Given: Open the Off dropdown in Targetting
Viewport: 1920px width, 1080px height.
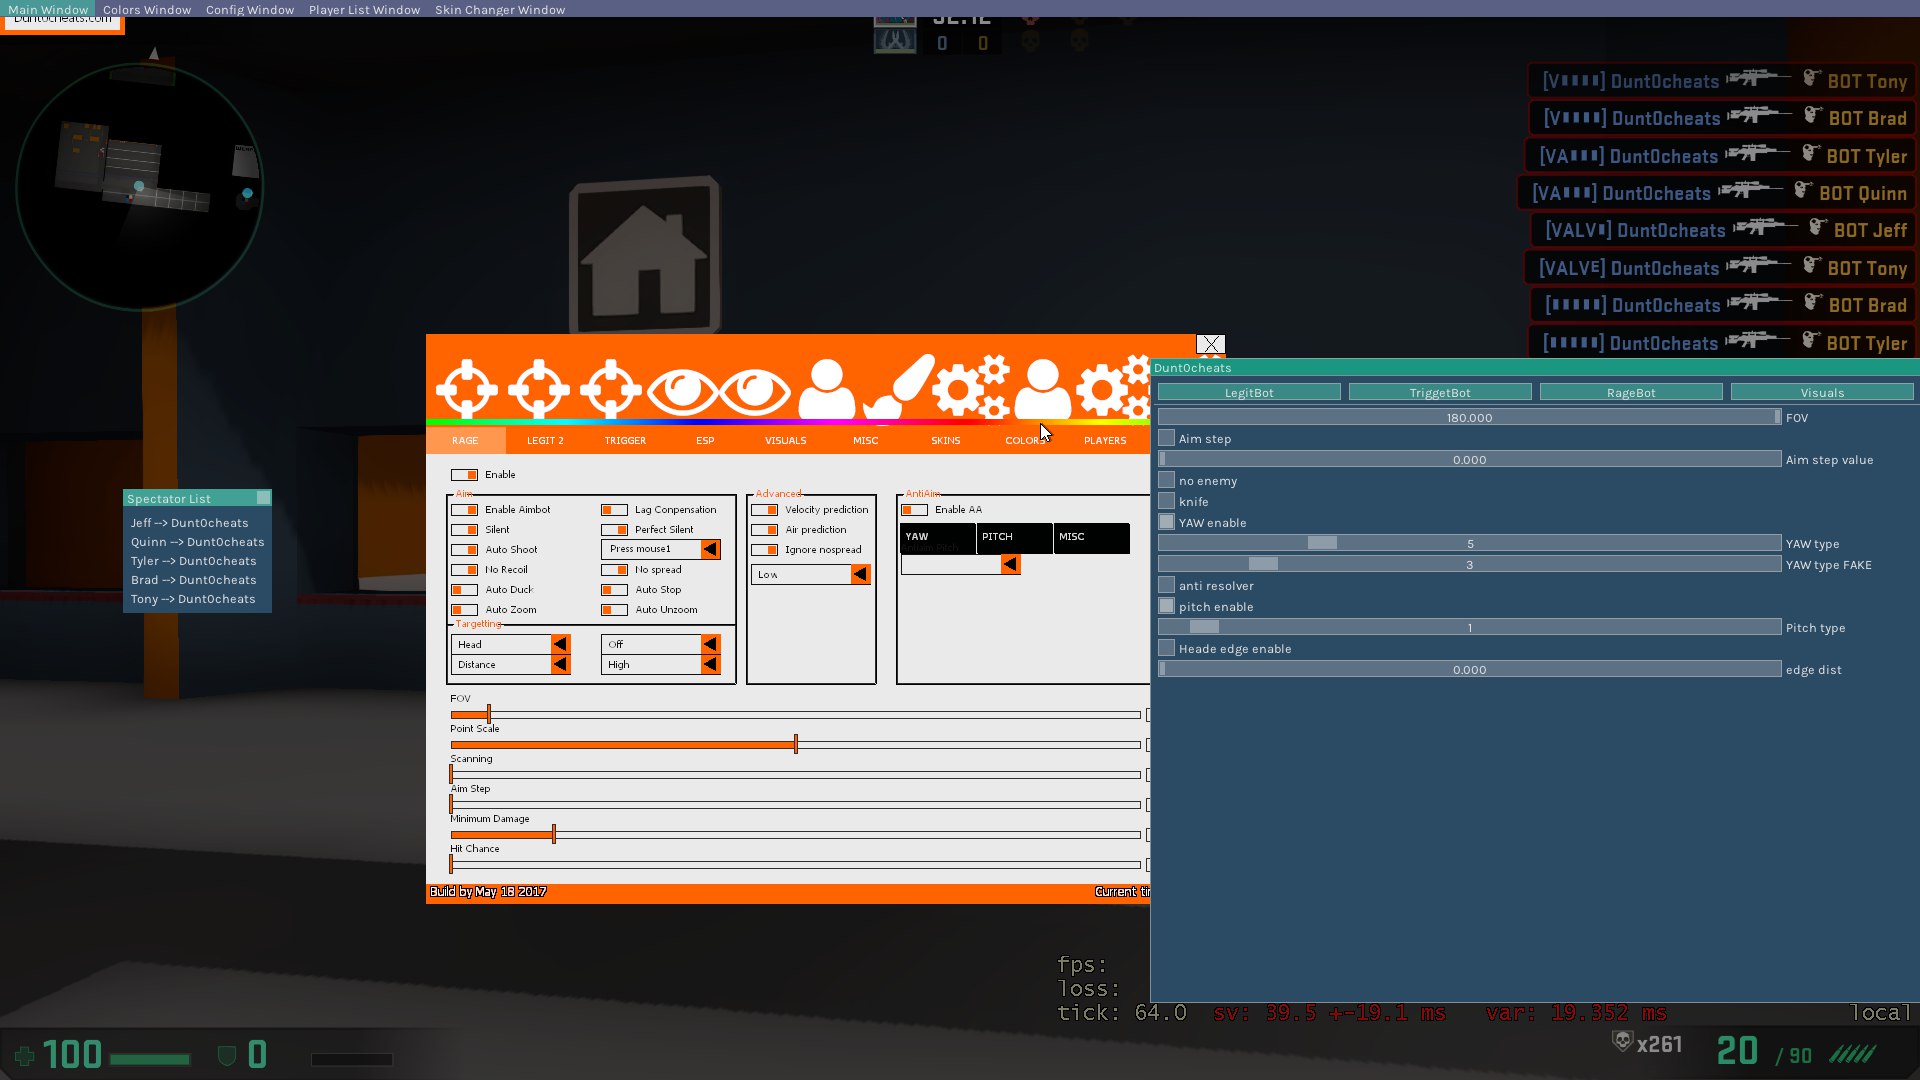Looking at the screenshot, I should tap(660, 645).
